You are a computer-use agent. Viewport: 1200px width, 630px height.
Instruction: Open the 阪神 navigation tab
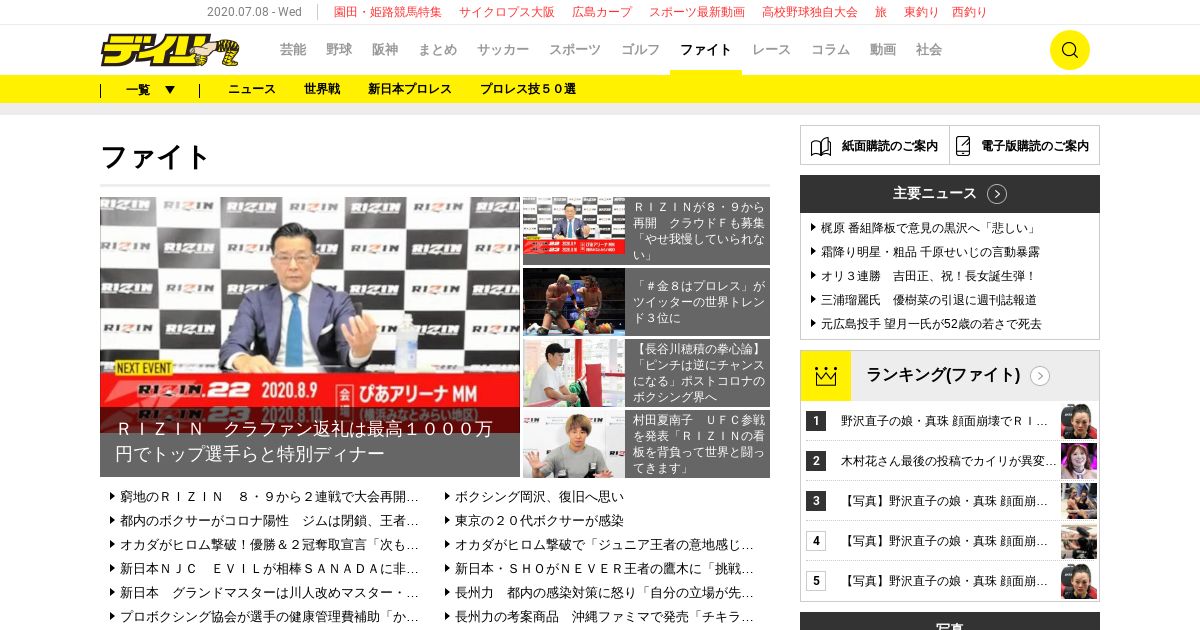tap(385, 49)
